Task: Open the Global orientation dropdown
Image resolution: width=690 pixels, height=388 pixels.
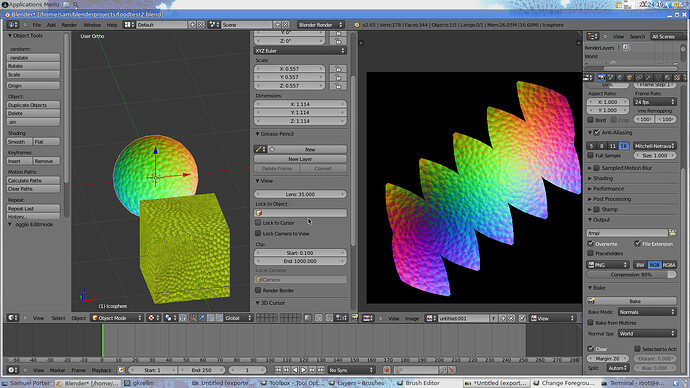Action: pos(238,318)
